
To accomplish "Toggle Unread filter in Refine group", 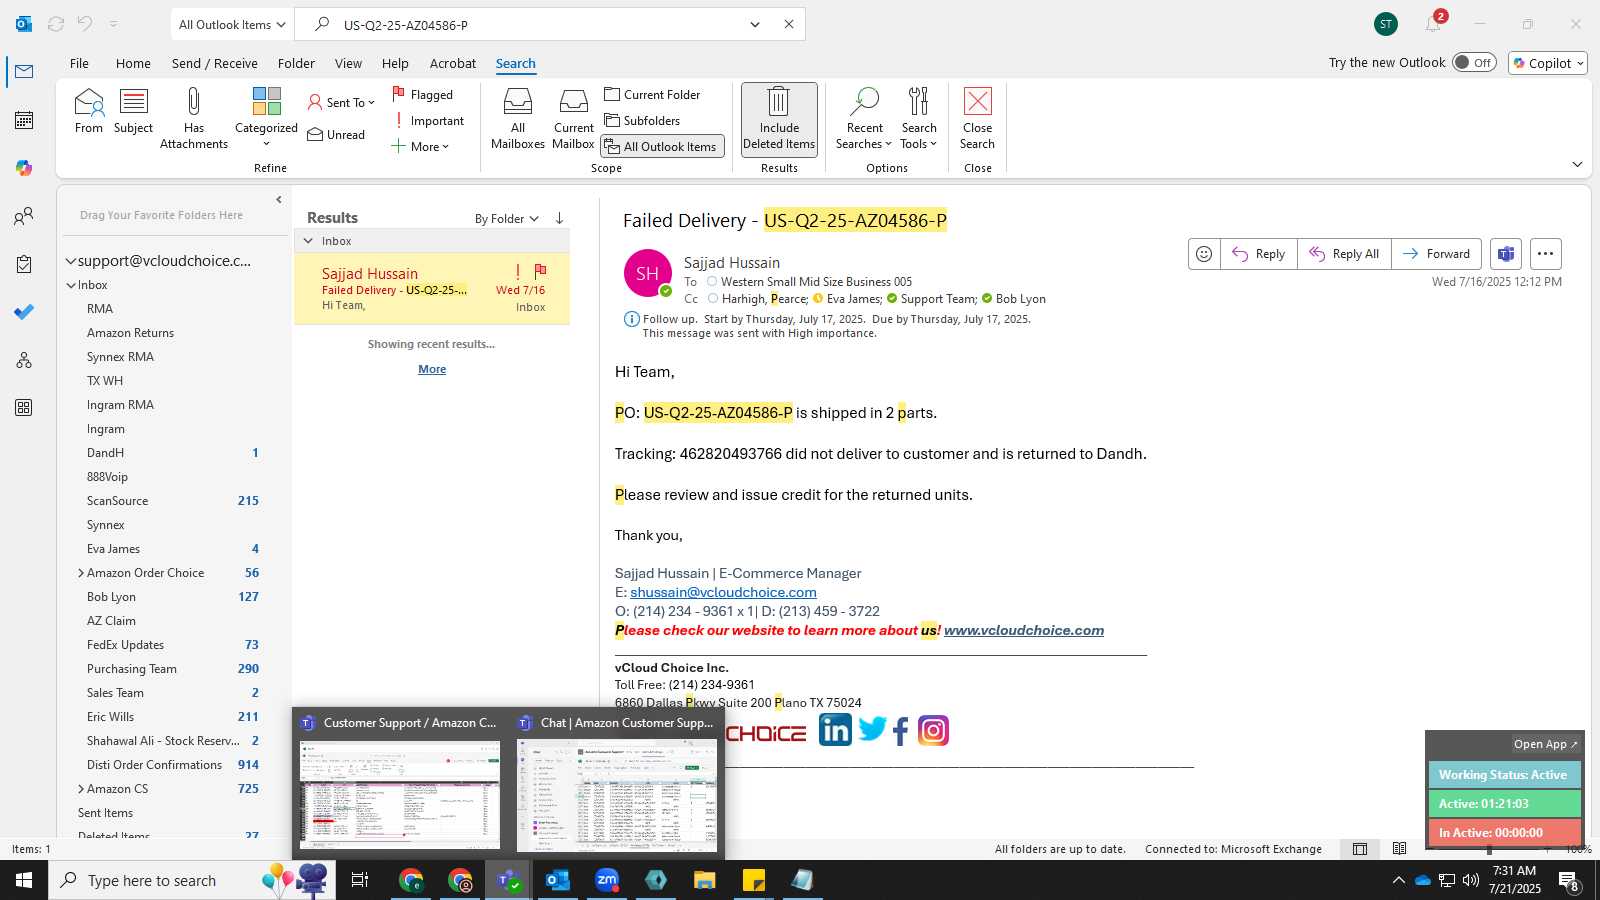I will point(336,134).
